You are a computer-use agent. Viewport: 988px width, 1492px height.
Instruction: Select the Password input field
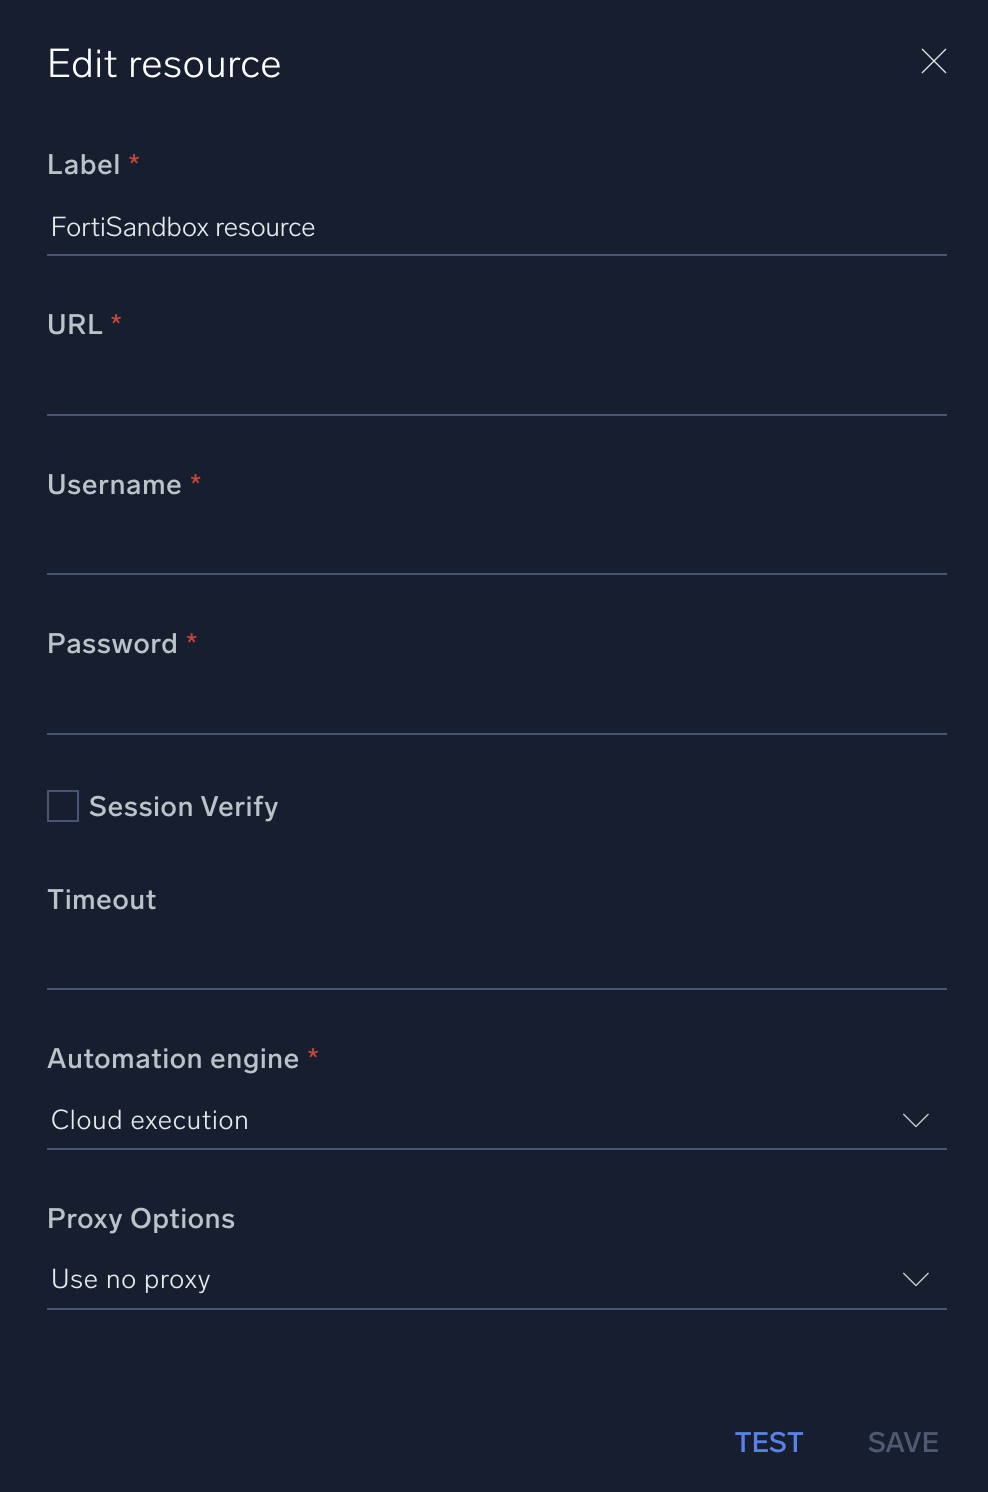tap(496, 706)
